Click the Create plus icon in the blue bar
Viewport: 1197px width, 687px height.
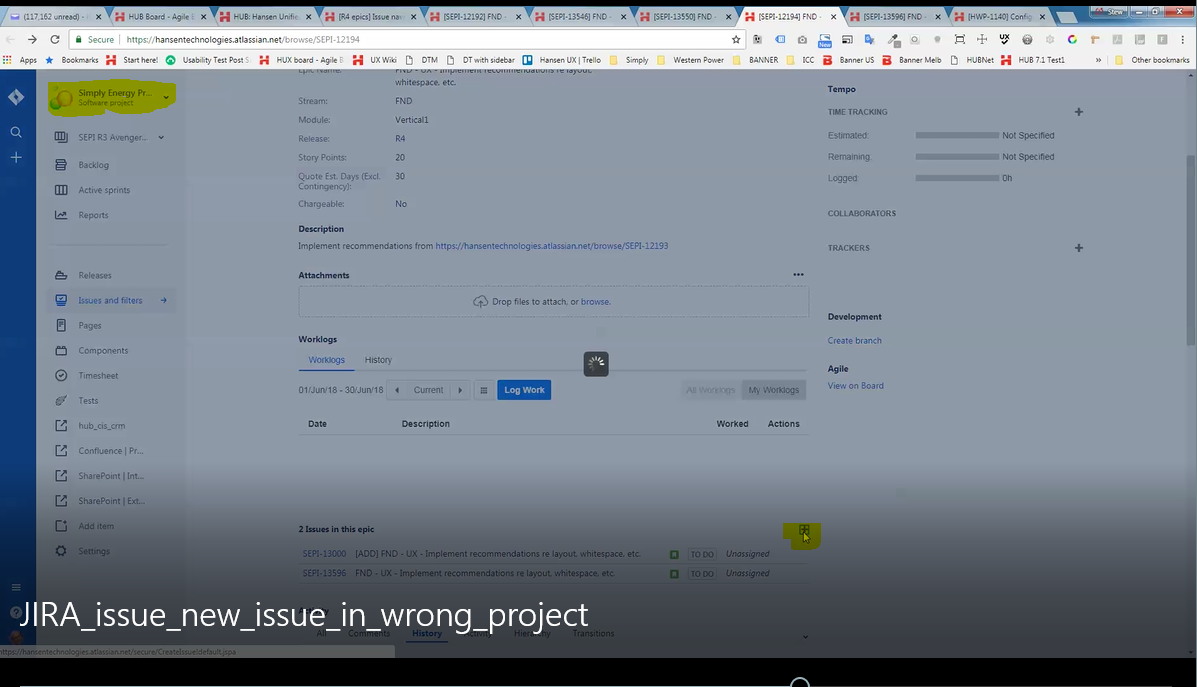pos(16,157)
